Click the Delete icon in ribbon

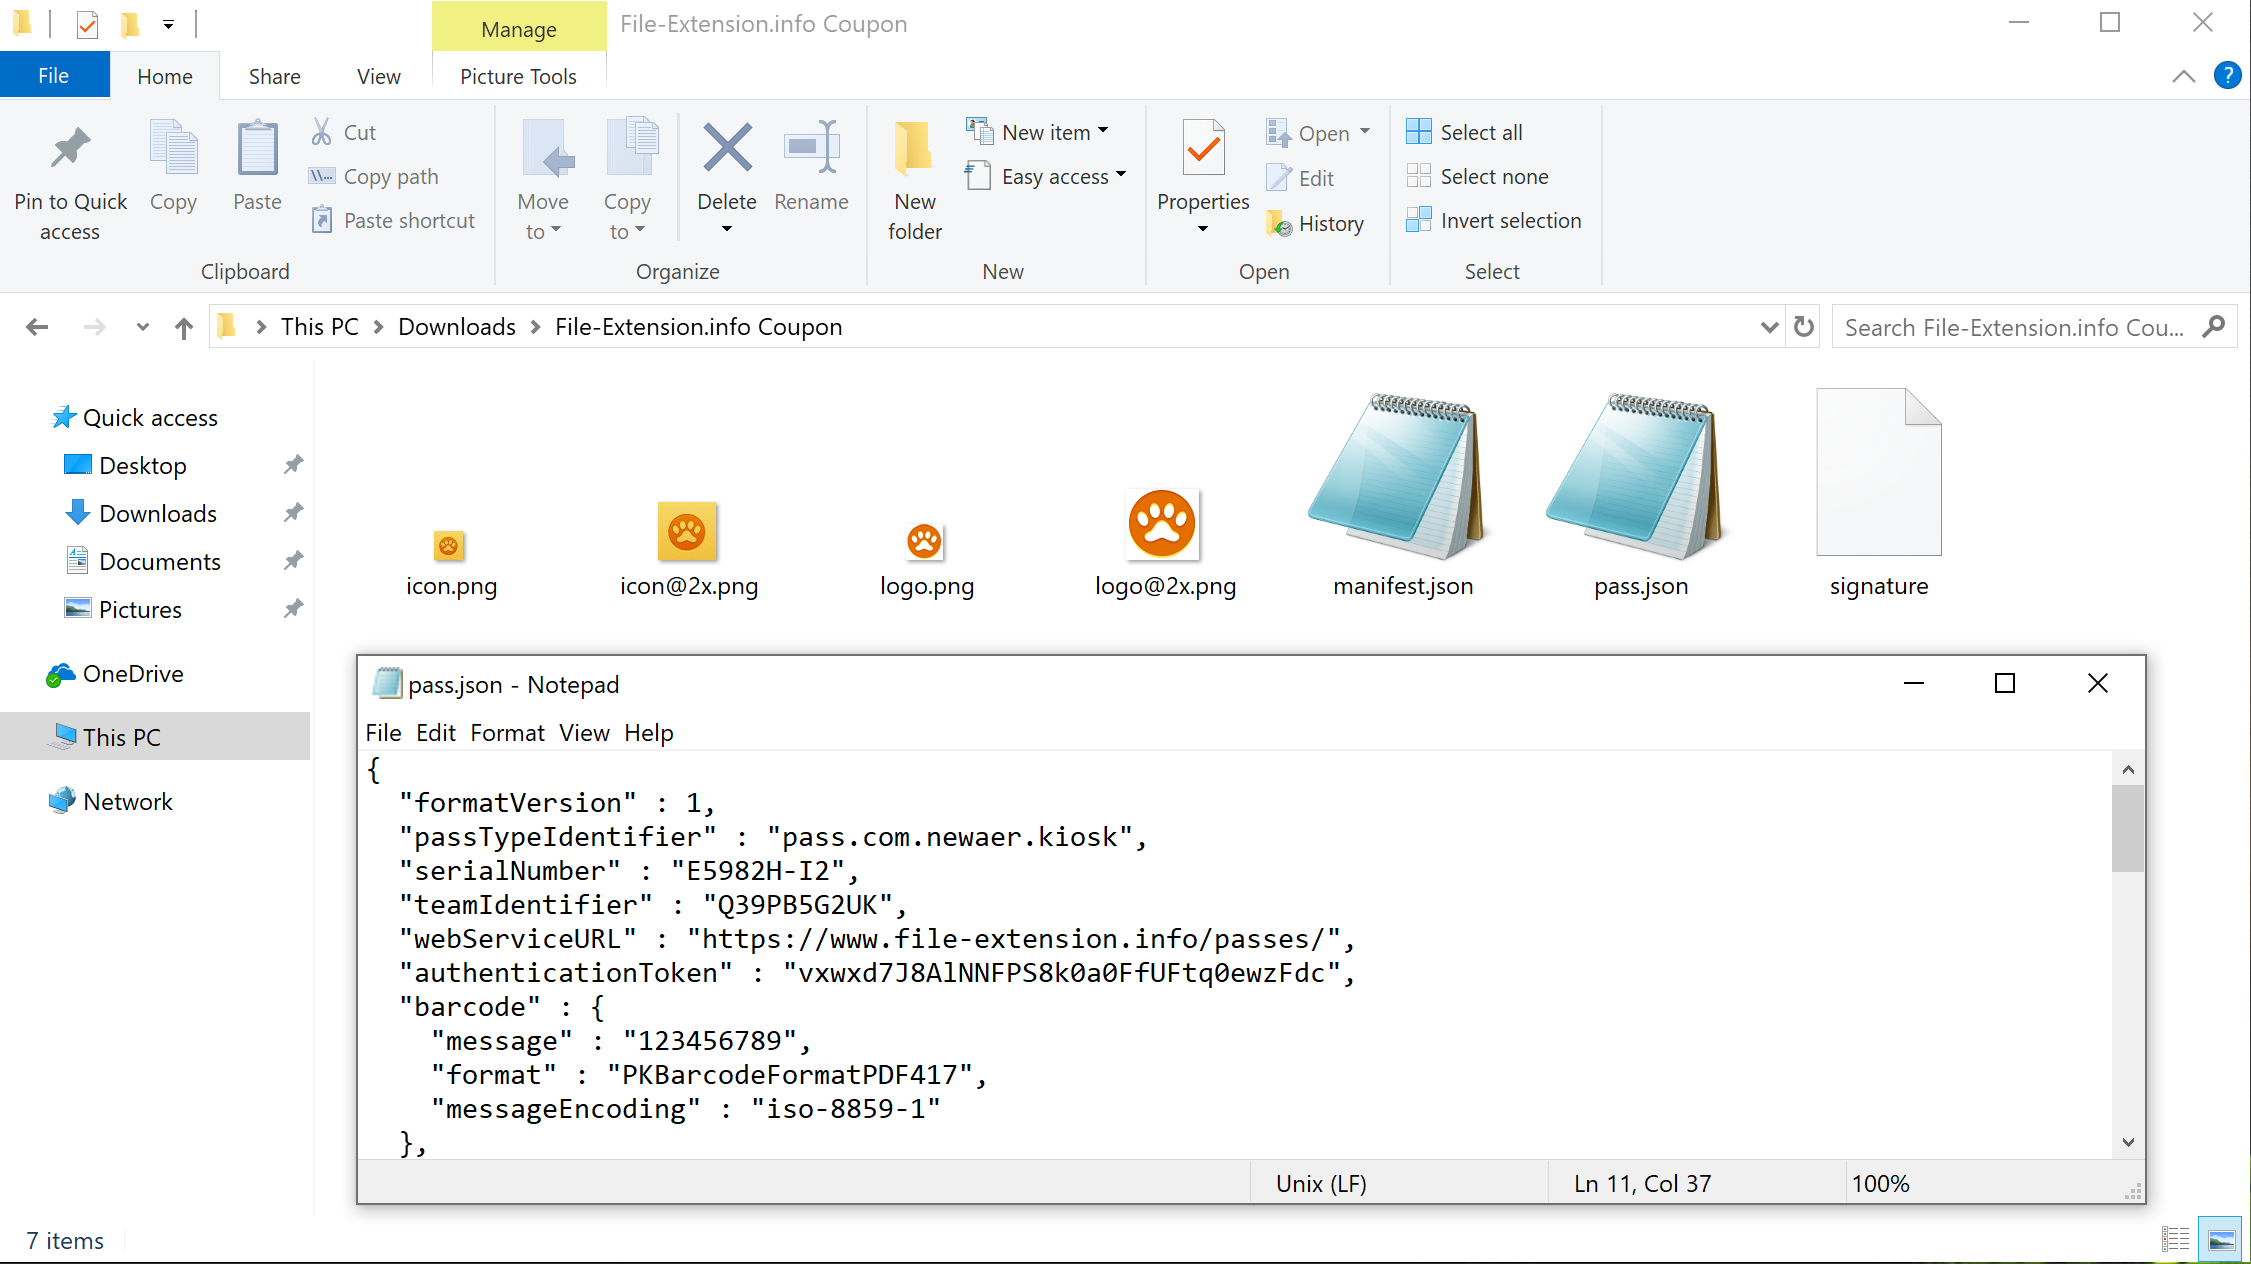pyautogui.click(x=727, y=167)
